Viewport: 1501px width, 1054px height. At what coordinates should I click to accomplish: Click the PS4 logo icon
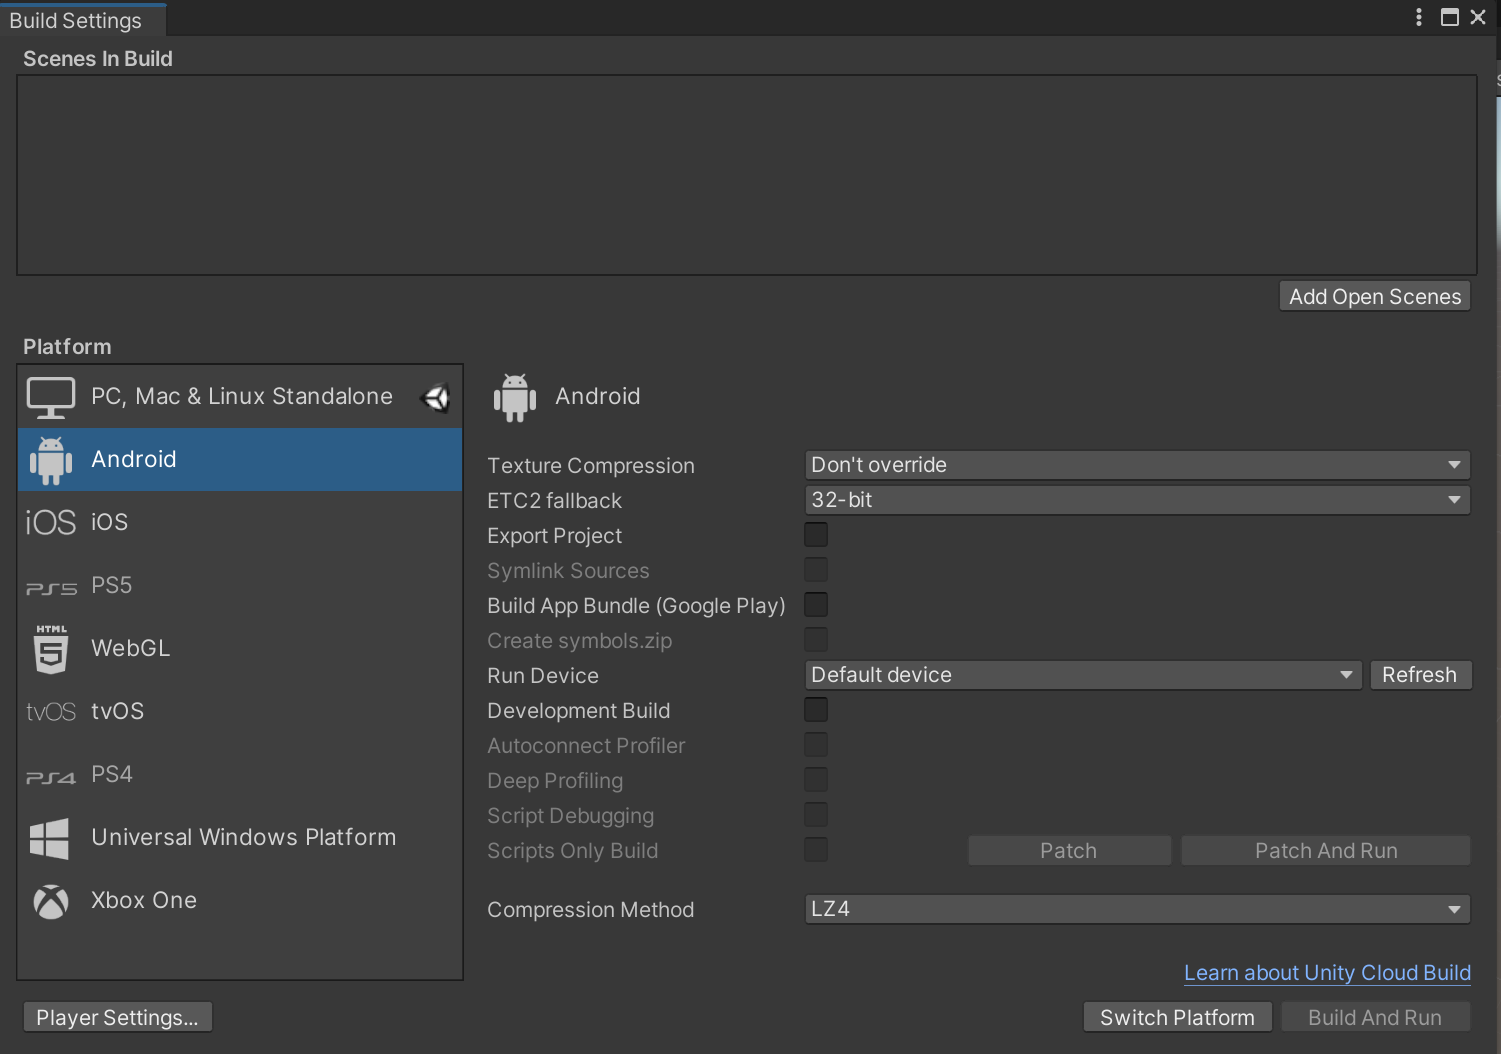tap(51, 777)
